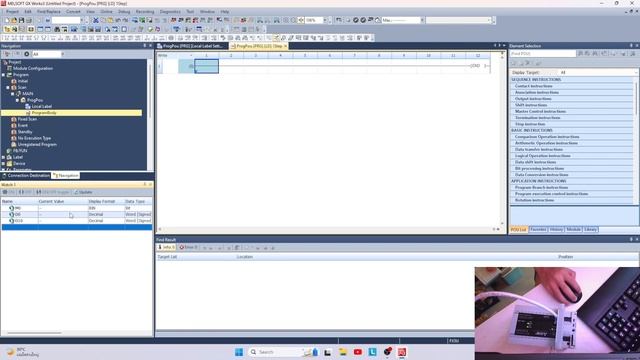Expand the Device tree node

[x=4, y=164]
